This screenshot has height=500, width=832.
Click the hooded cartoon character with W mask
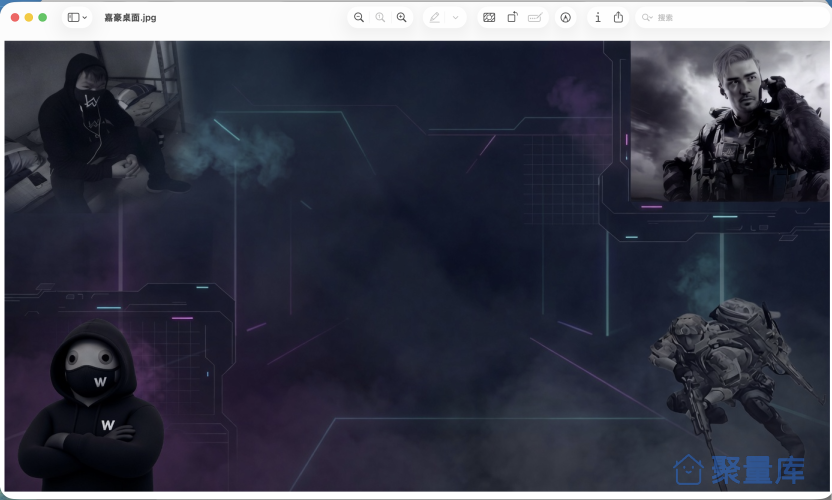[x=91, y=406]
